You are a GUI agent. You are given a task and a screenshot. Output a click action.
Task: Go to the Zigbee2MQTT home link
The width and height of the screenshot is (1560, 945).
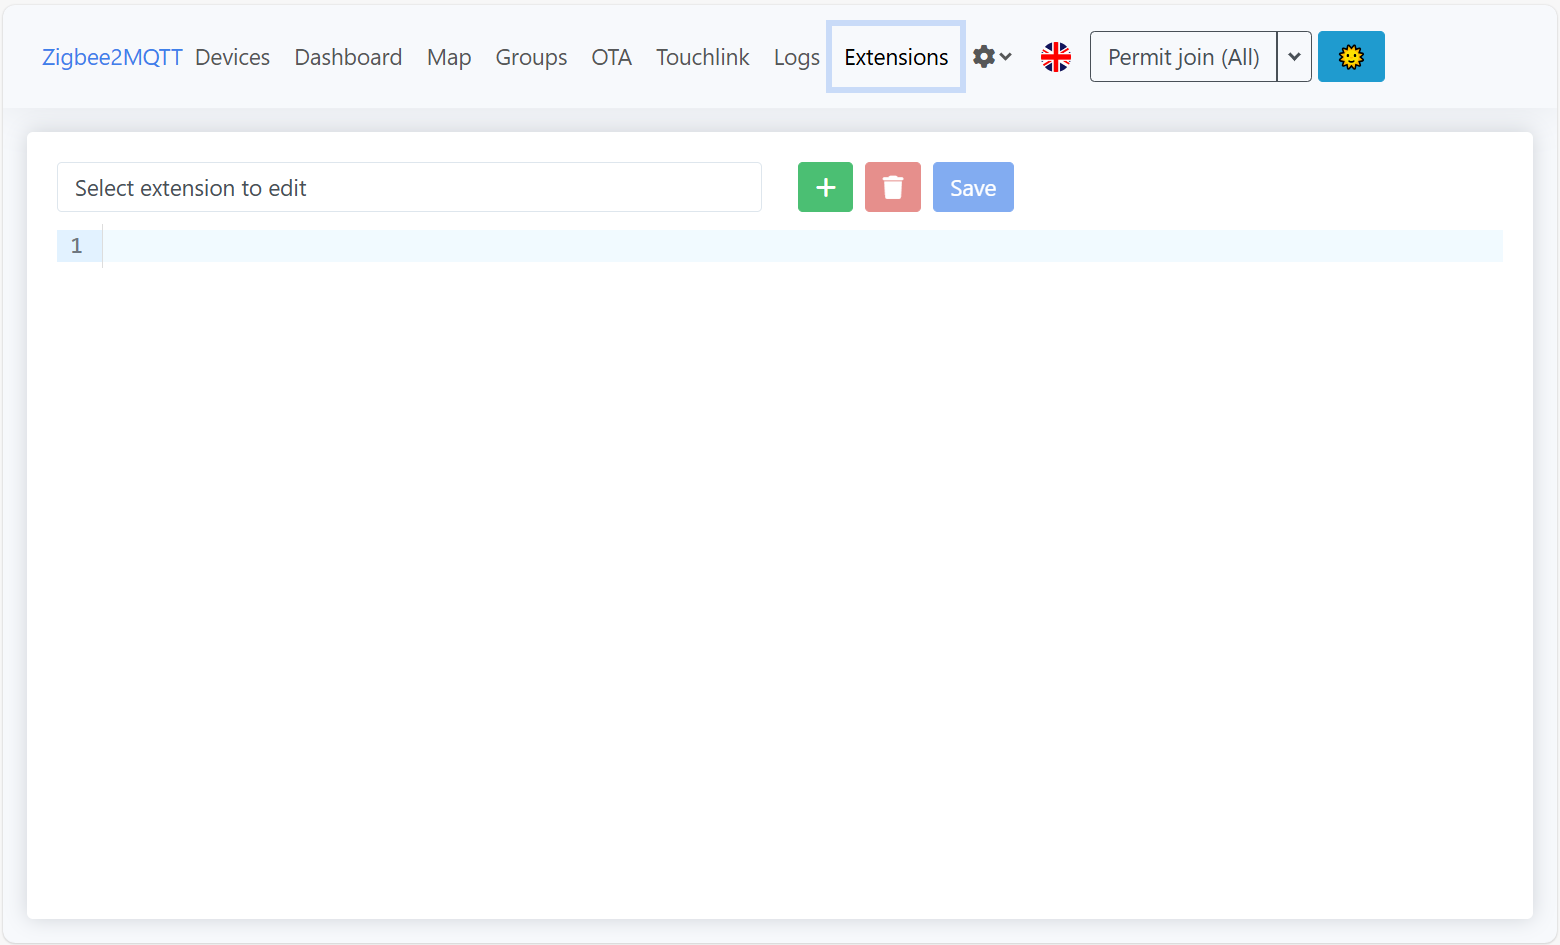(112, 57)
